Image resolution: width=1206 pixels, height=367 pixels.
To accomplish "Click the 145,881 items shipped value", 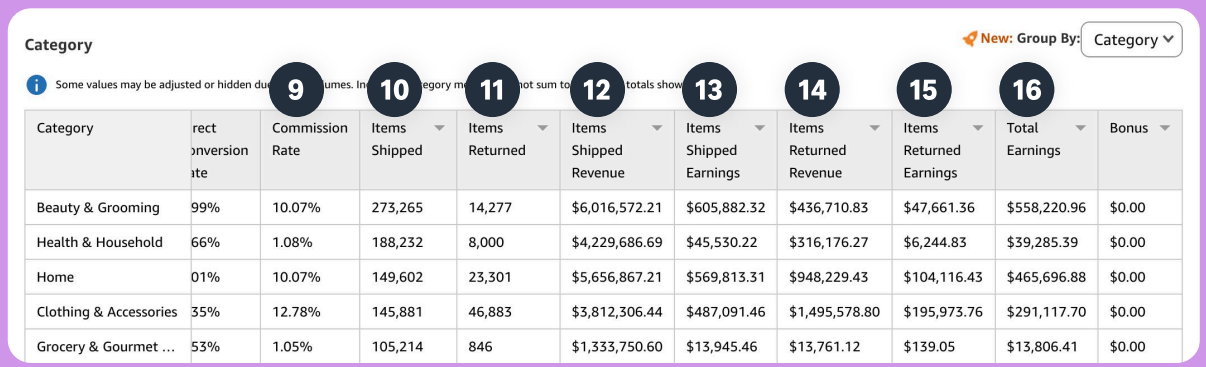I will [397, 312].
